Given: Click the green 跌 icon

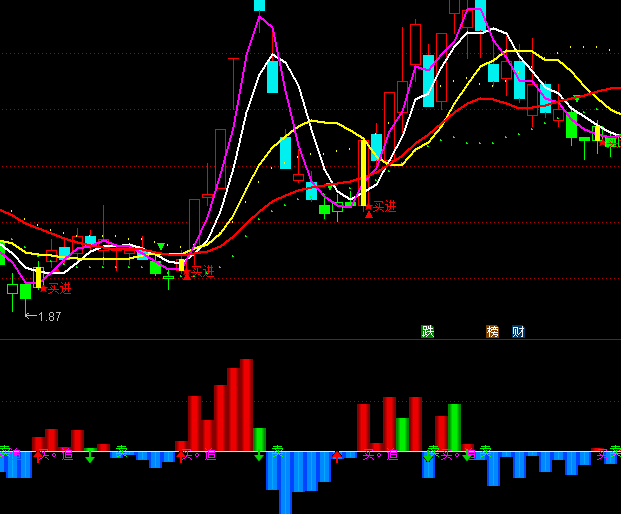Looking at the screenshot, I should tap(428, 332).
